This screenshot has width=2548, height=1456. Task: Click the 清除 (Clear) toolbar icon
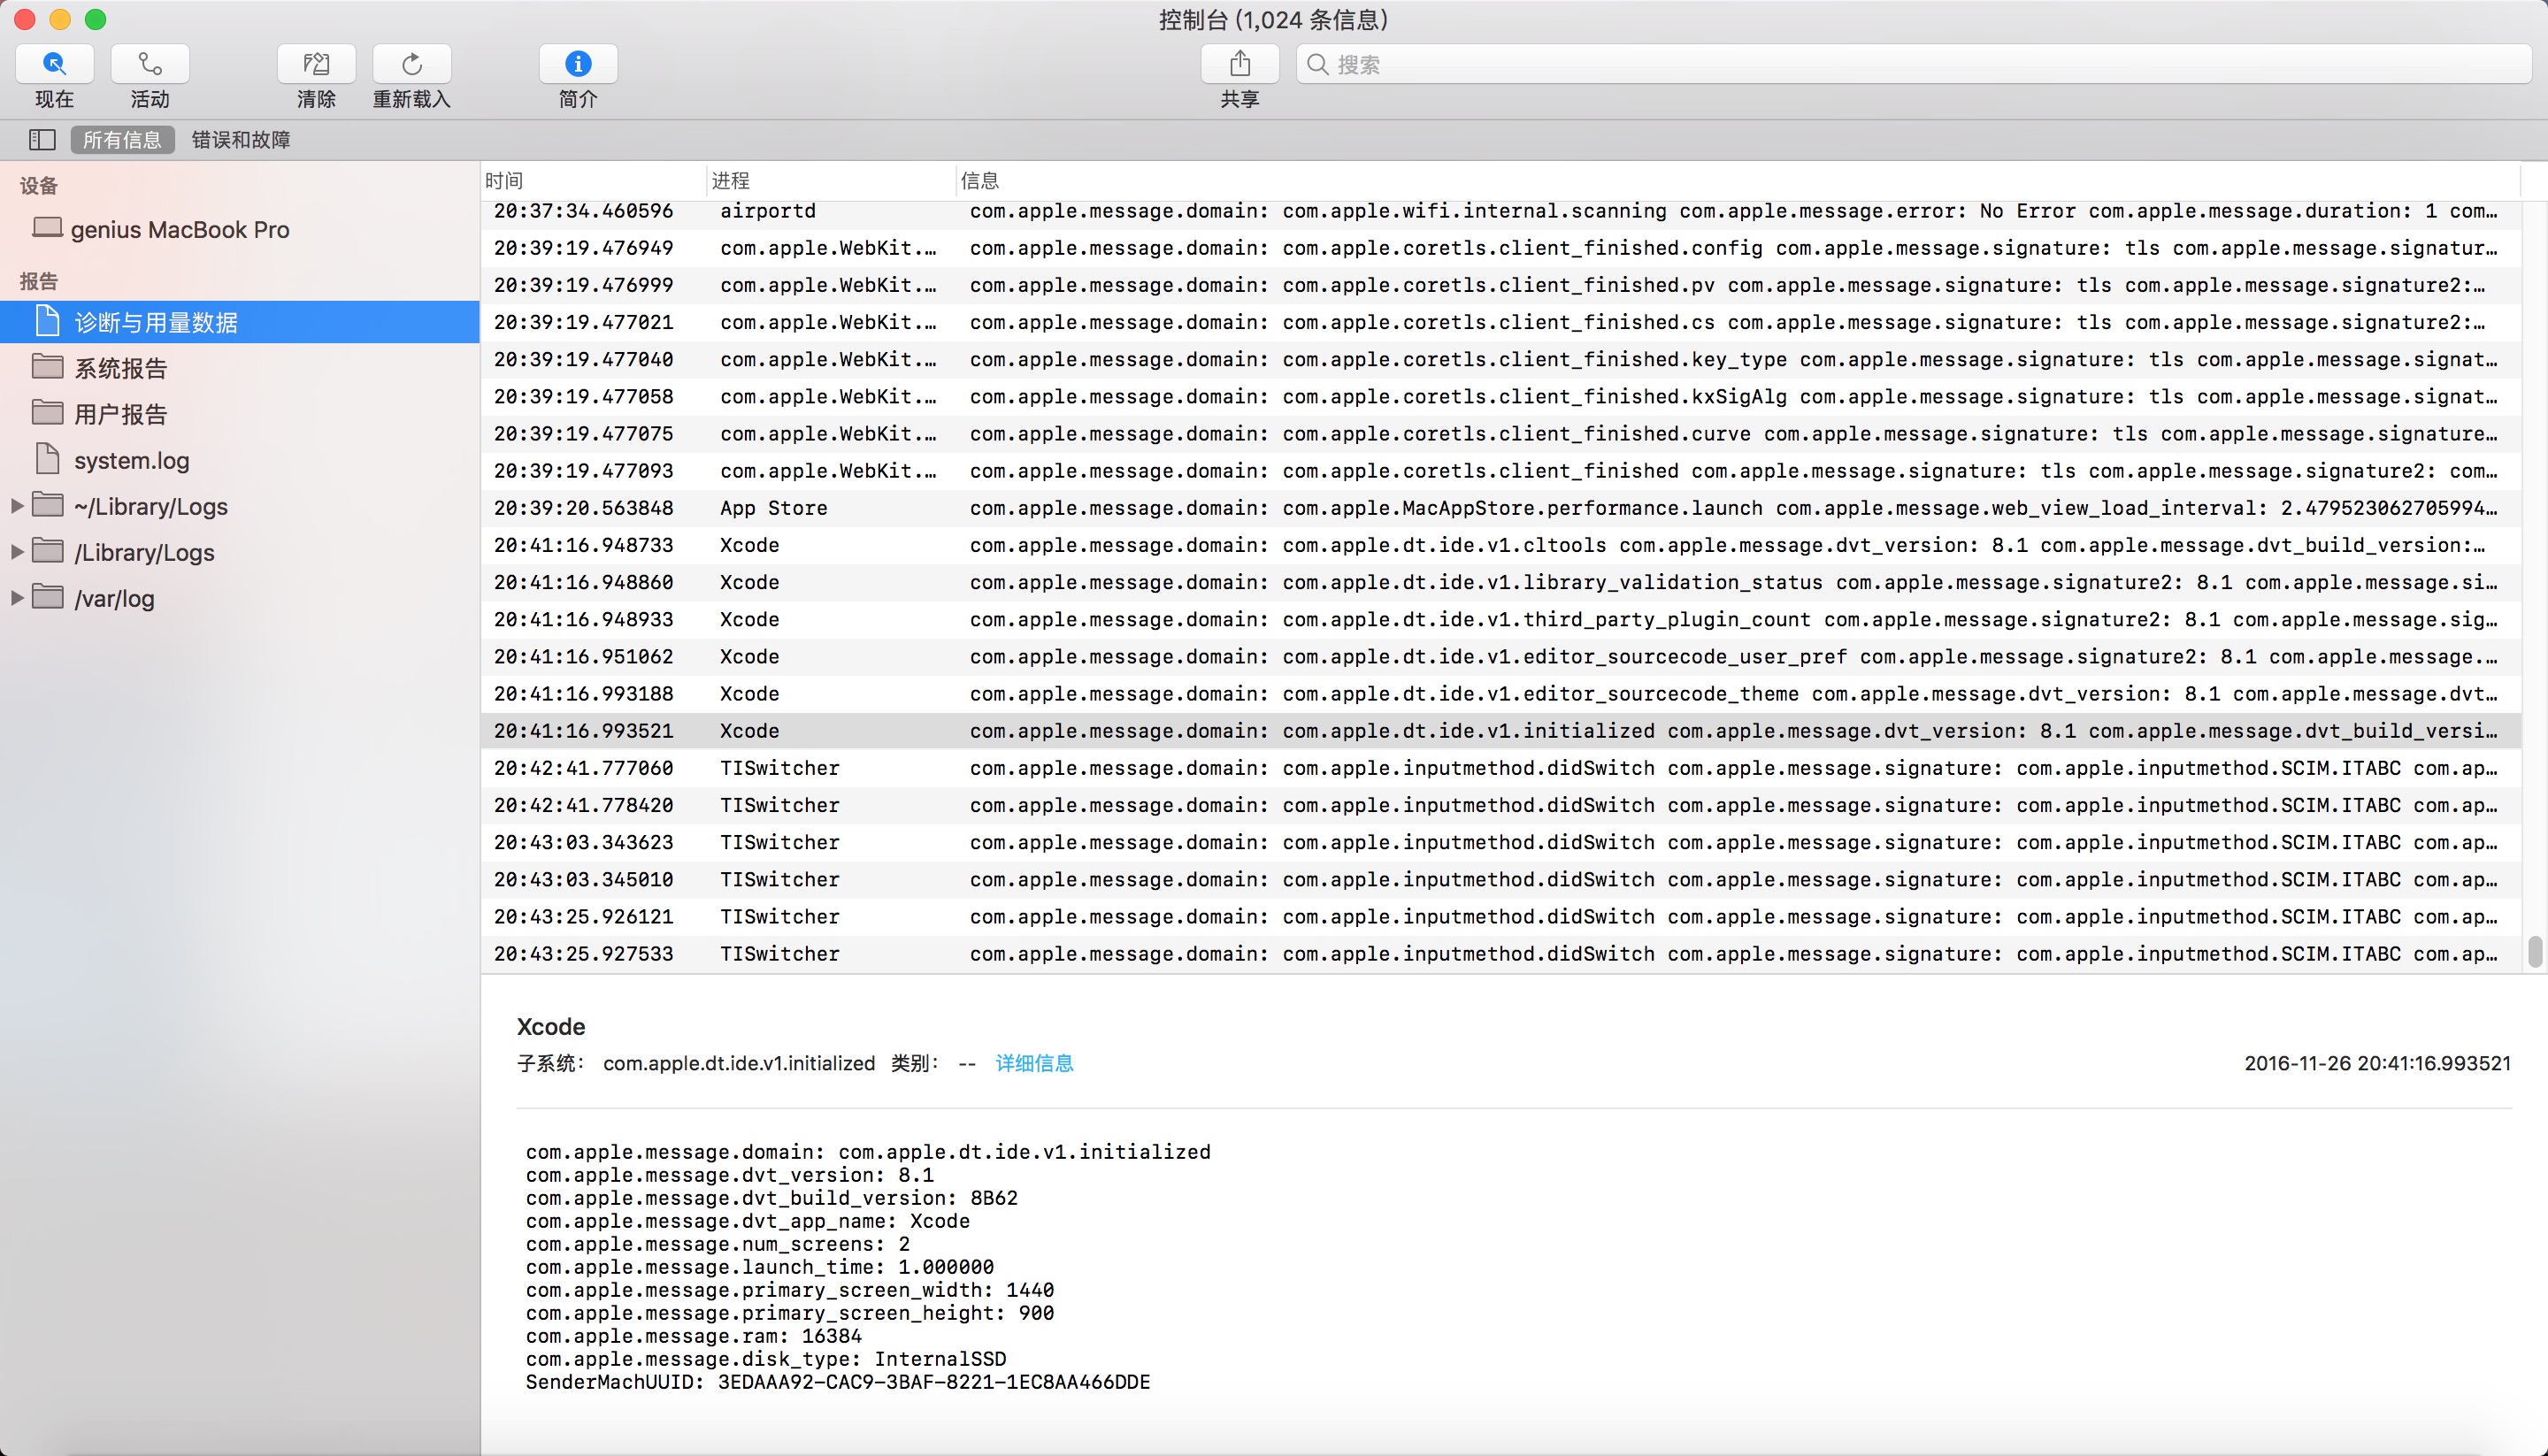(x=316, y=64)
